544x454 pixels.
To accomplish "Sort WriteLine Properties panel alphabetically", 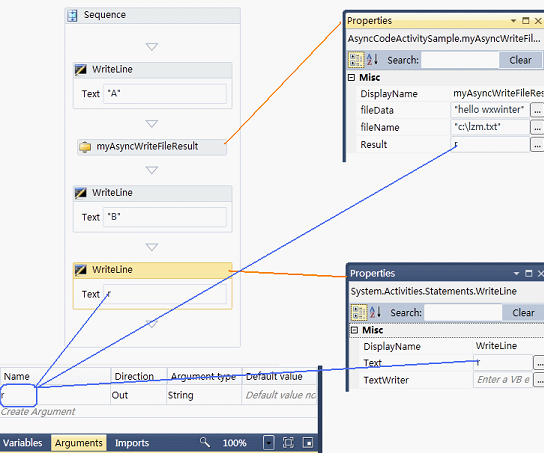I will pyautogui.click(x=375, y=312).
